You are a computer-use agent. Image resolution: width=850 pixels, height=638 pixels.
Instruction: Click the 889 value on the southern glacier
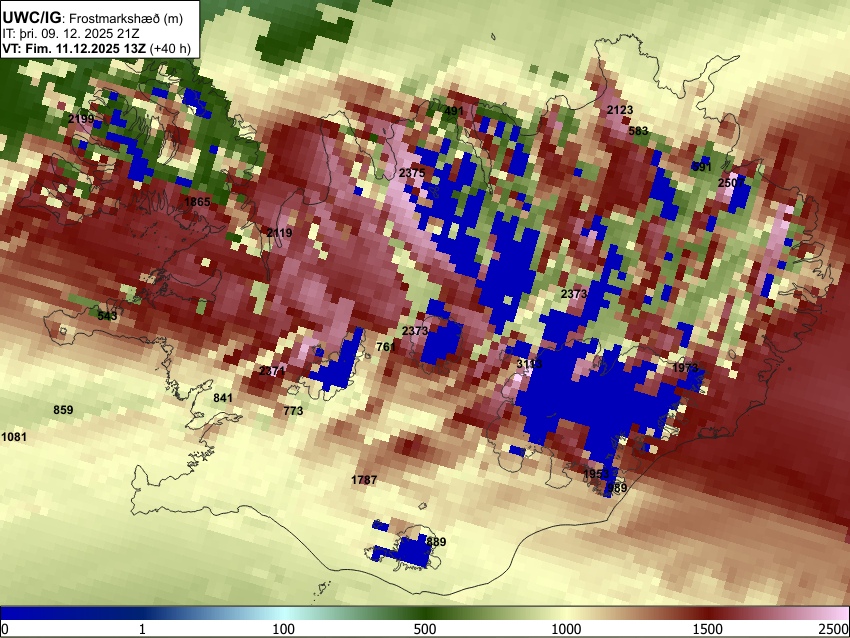click(x=436, y=542)
